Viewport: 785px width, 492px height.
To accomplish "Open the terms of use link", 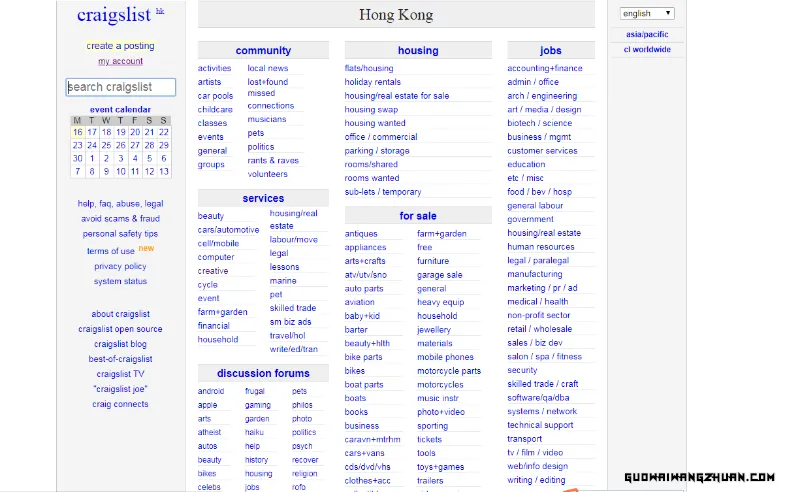I will click(111, 251).
